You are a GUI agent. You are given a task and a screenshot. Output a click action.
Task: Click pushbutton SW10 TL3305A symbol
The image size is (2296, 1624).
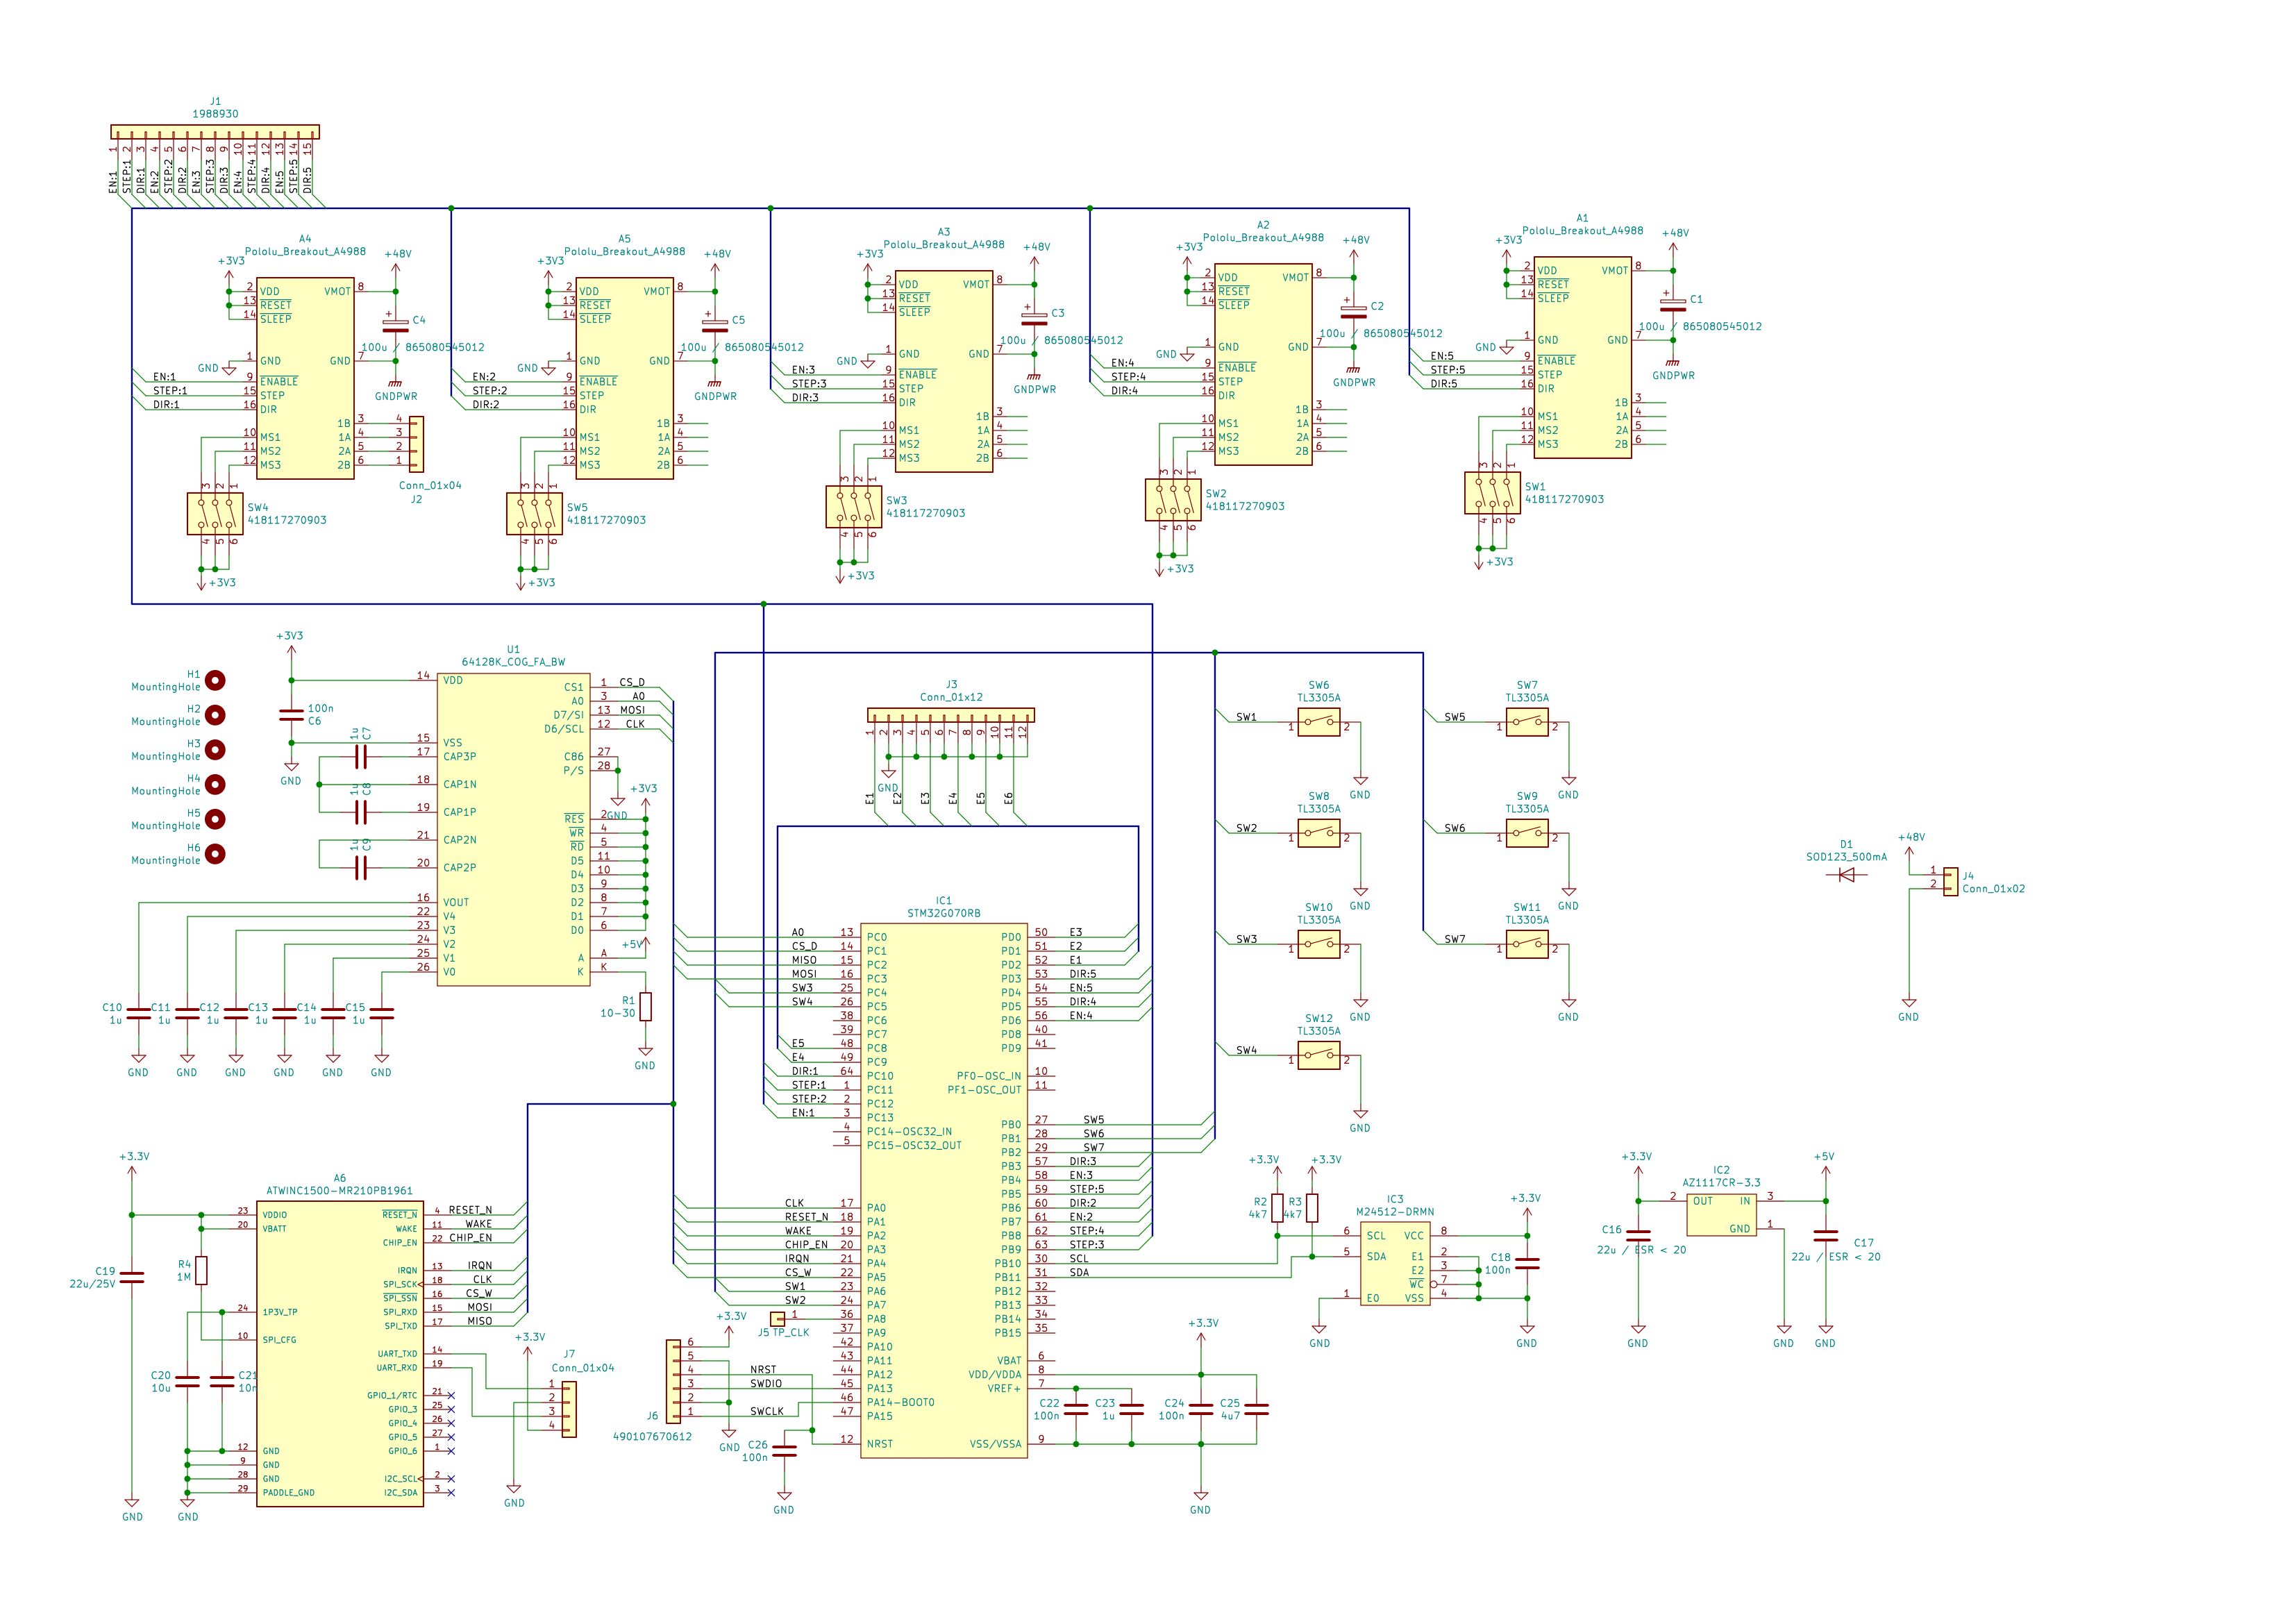(x=1319, y=945)
